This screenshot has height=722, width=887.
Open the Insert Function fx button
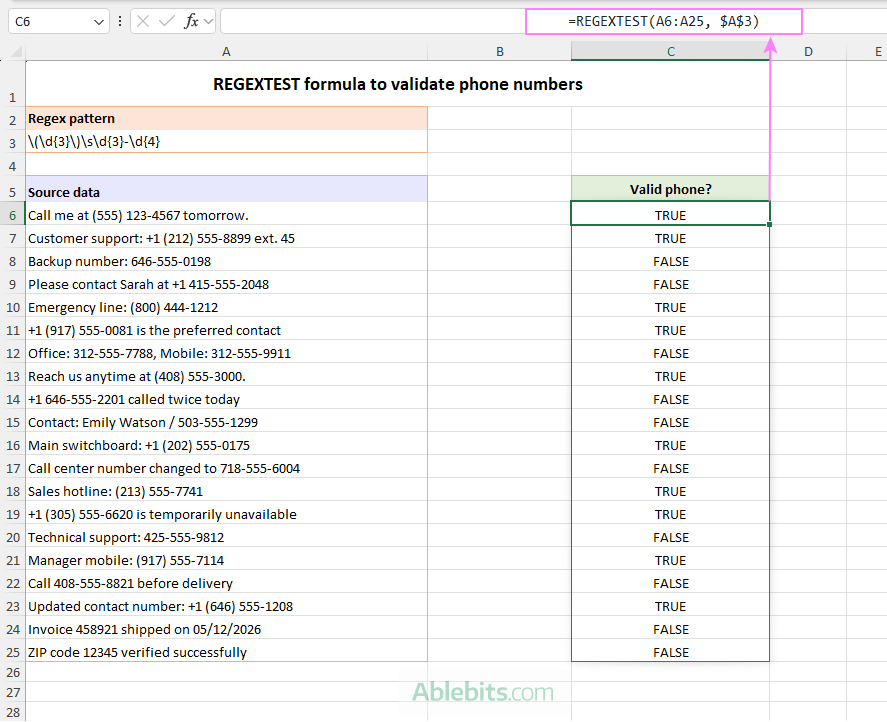[191, 22]
